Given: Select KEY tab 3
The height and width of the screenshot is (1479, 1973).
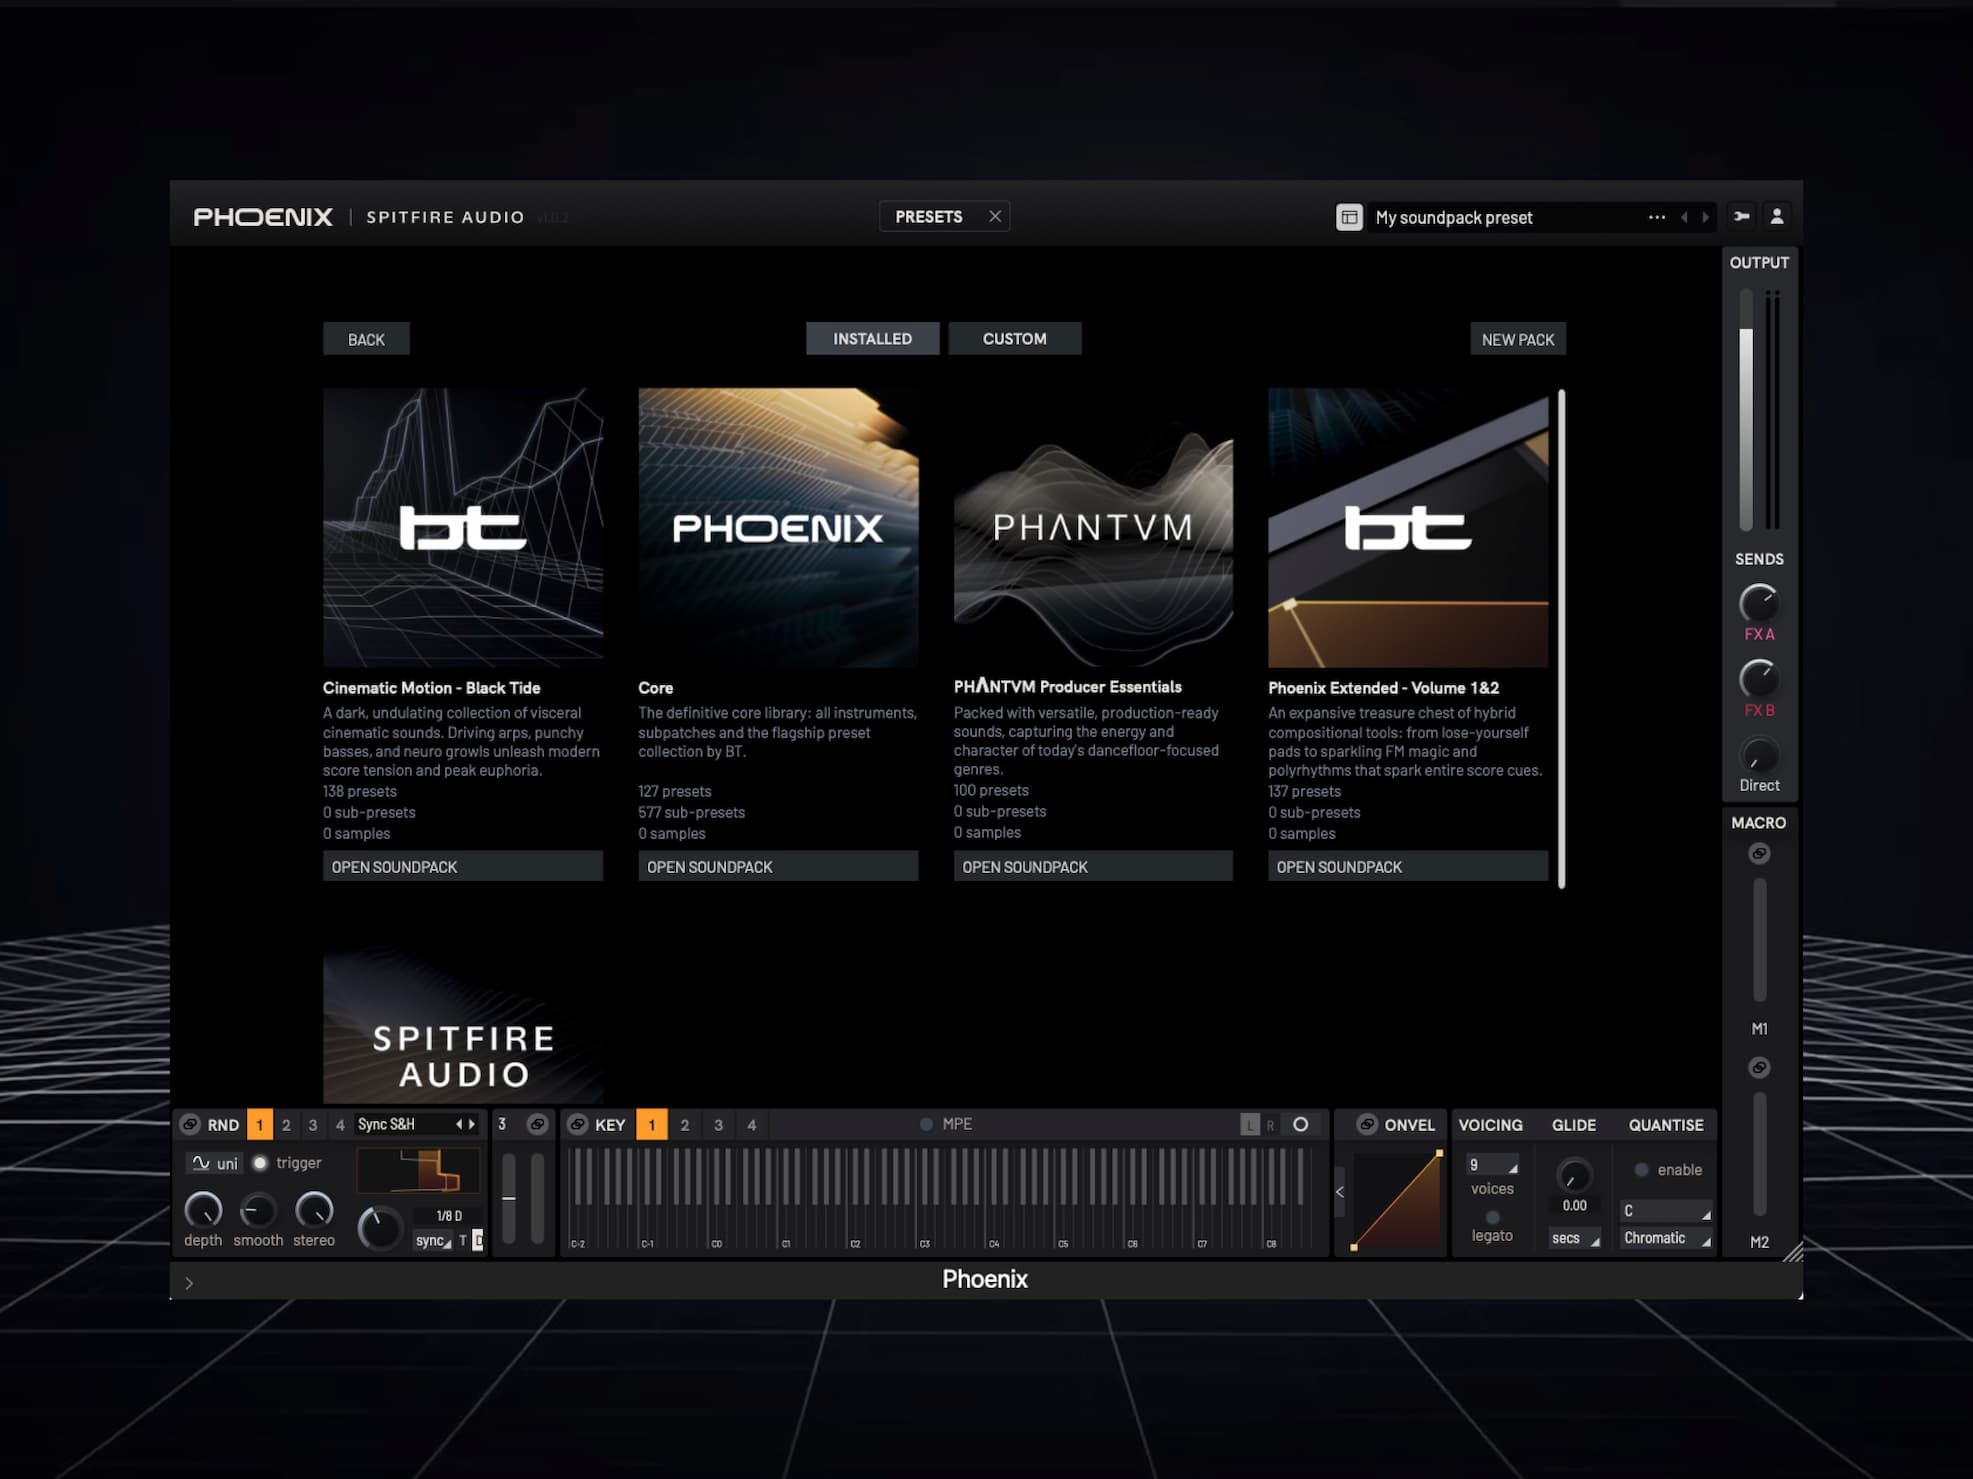Looking at the screenshot, I should (x=718, y=1124).
